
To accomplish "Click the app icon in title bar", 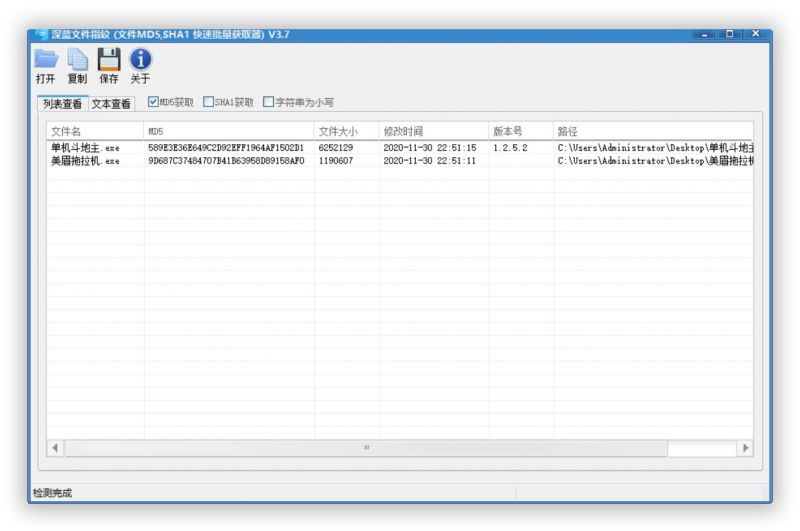I will click(41, 34).
